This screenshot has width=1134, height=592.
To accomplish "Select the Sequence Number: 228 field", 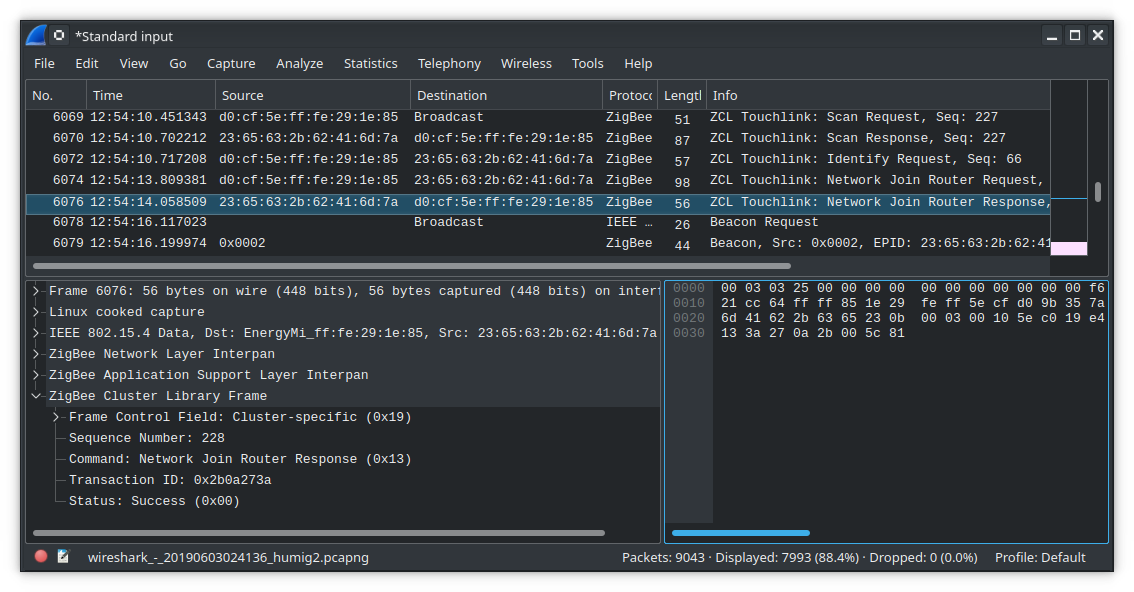I will point(147,438).
